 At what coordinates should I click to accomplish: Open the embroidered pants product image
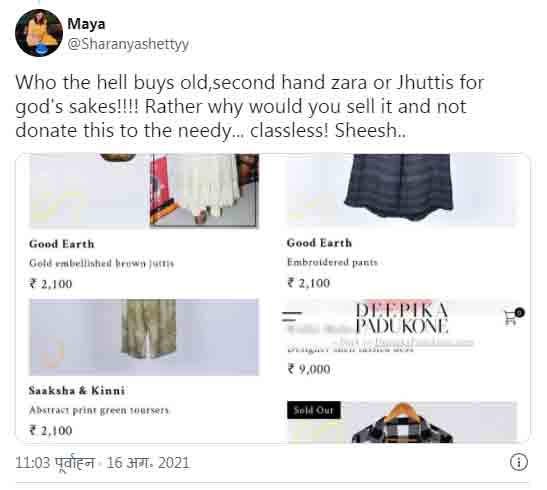click(400, 189)
